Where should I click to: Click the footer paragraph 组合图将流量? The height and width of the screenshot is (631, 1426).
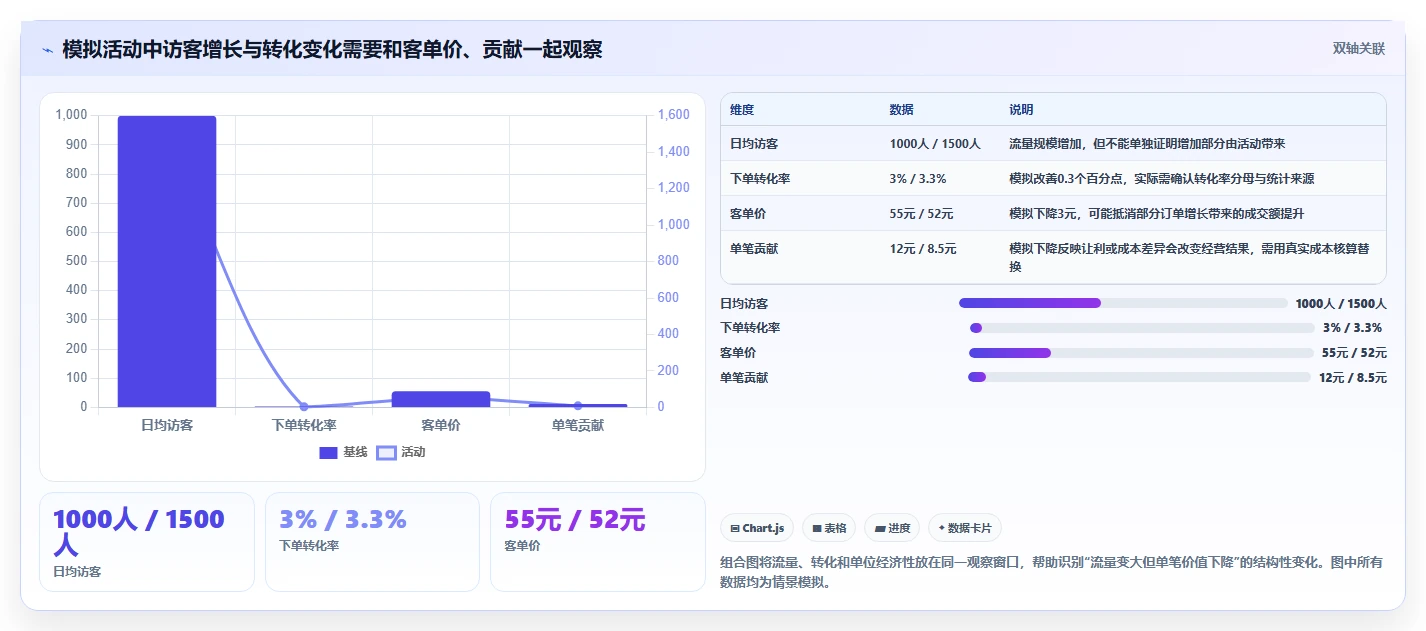pyautogui.click(x=1052, y=572)
